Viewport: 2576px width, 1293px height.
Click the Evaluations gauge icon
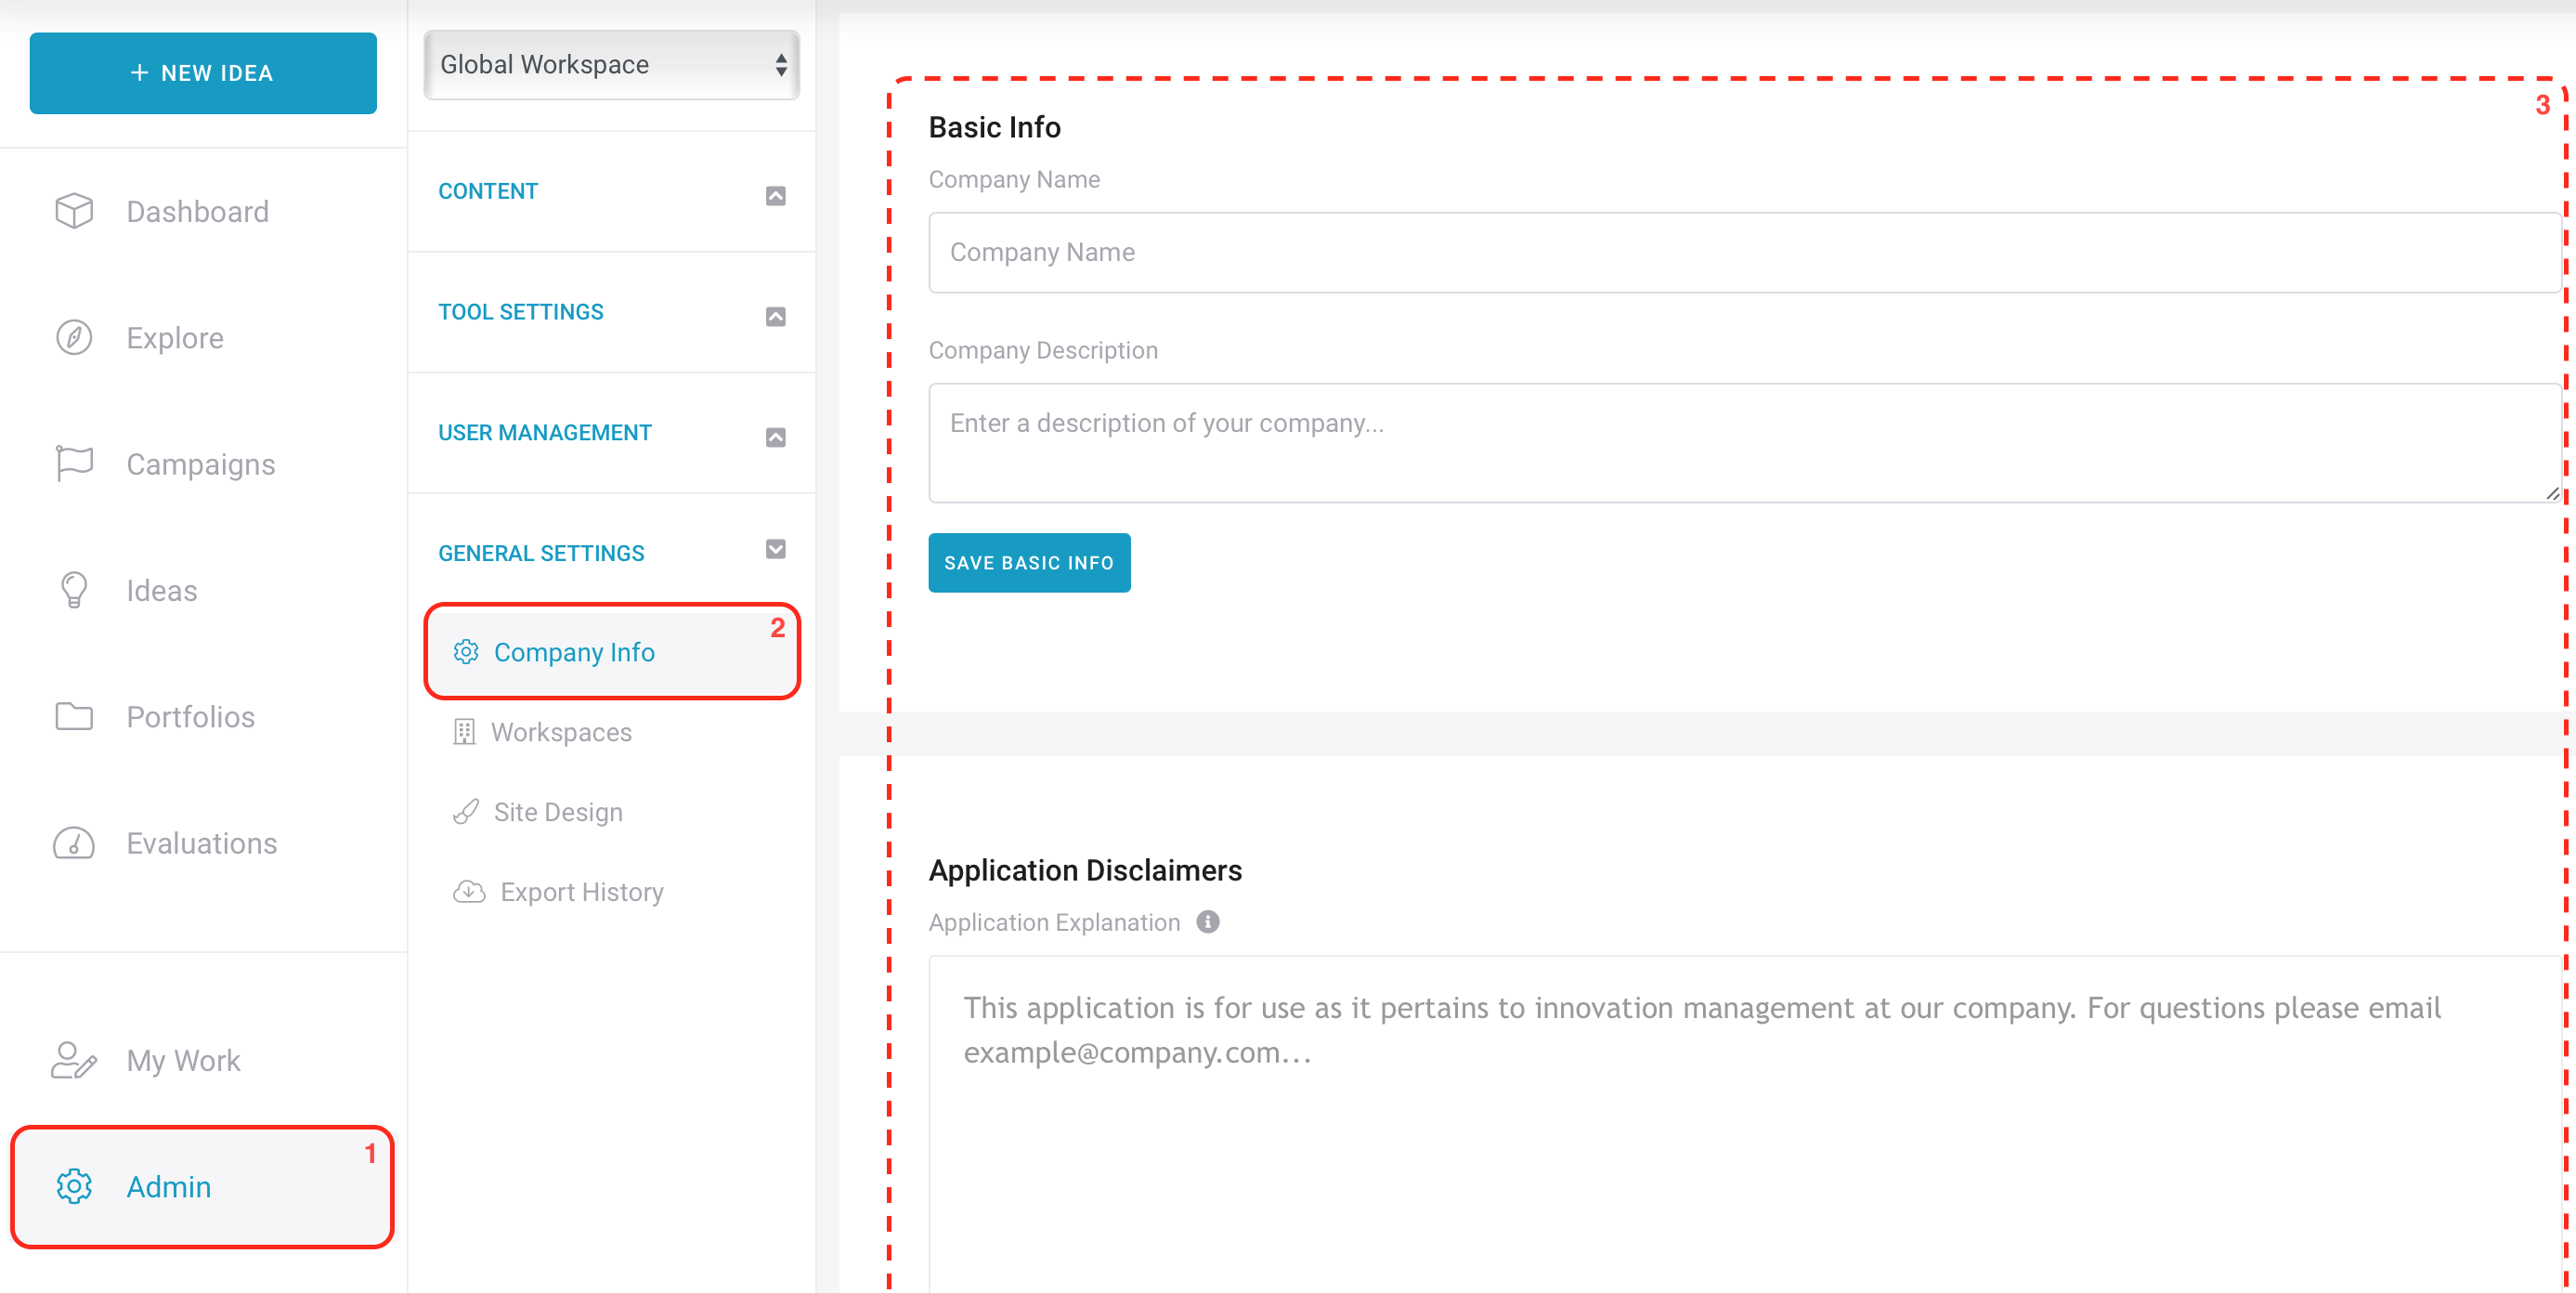74,843
